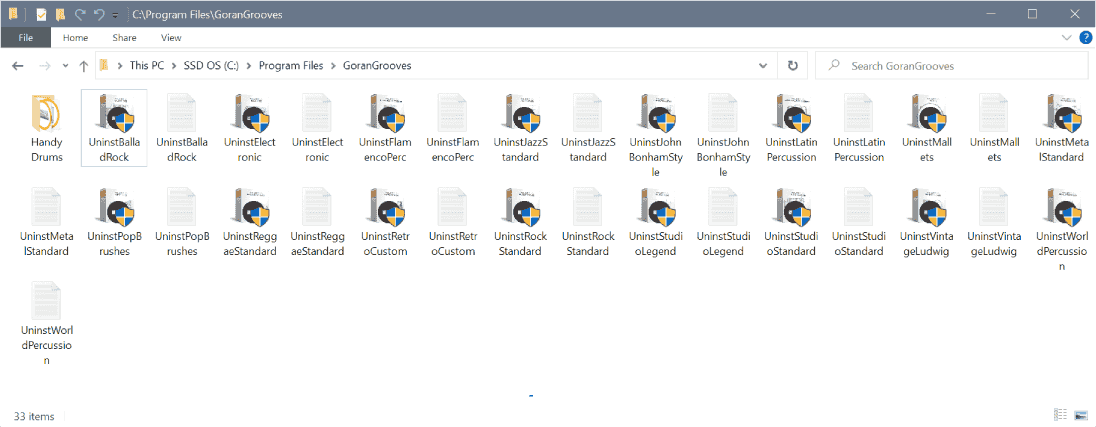The width and height of the screenshot is (1096, 427).
Task: Select UninstLatinPercussion plain document file
Action: pos(859,128)
